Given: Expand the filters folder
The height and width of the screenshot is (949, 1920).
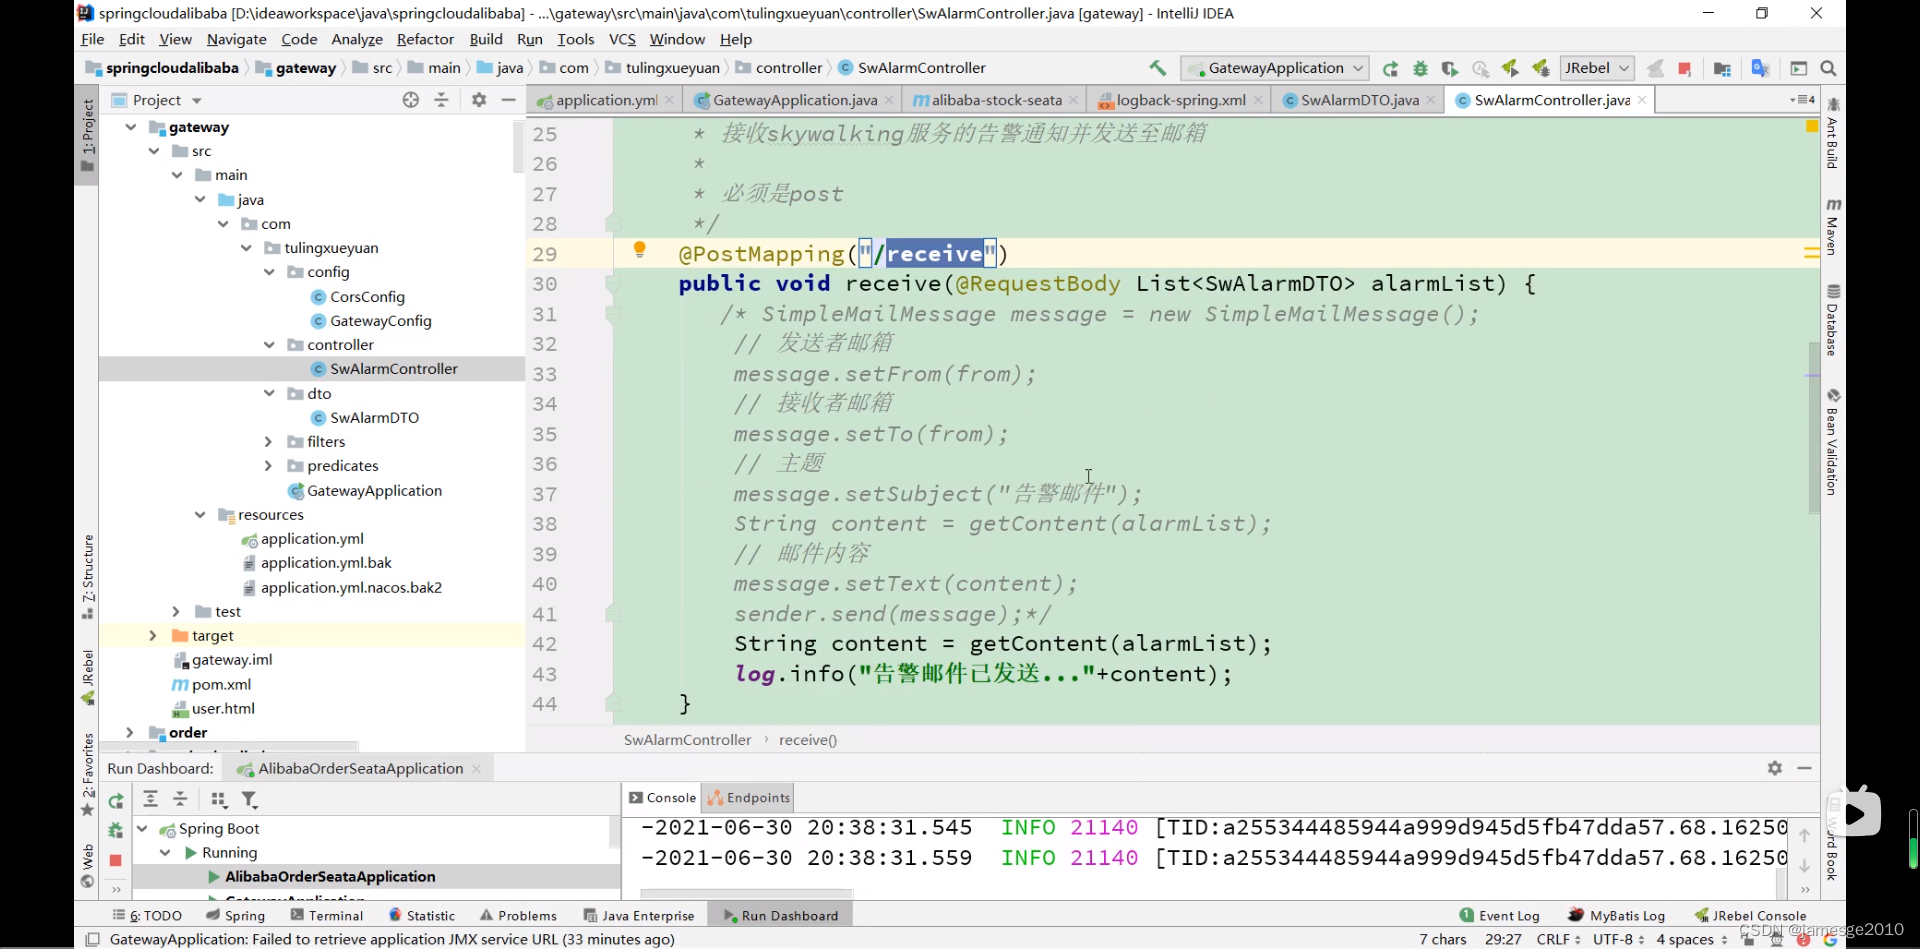Looking at the screenshot, I should tap(268, 441).
